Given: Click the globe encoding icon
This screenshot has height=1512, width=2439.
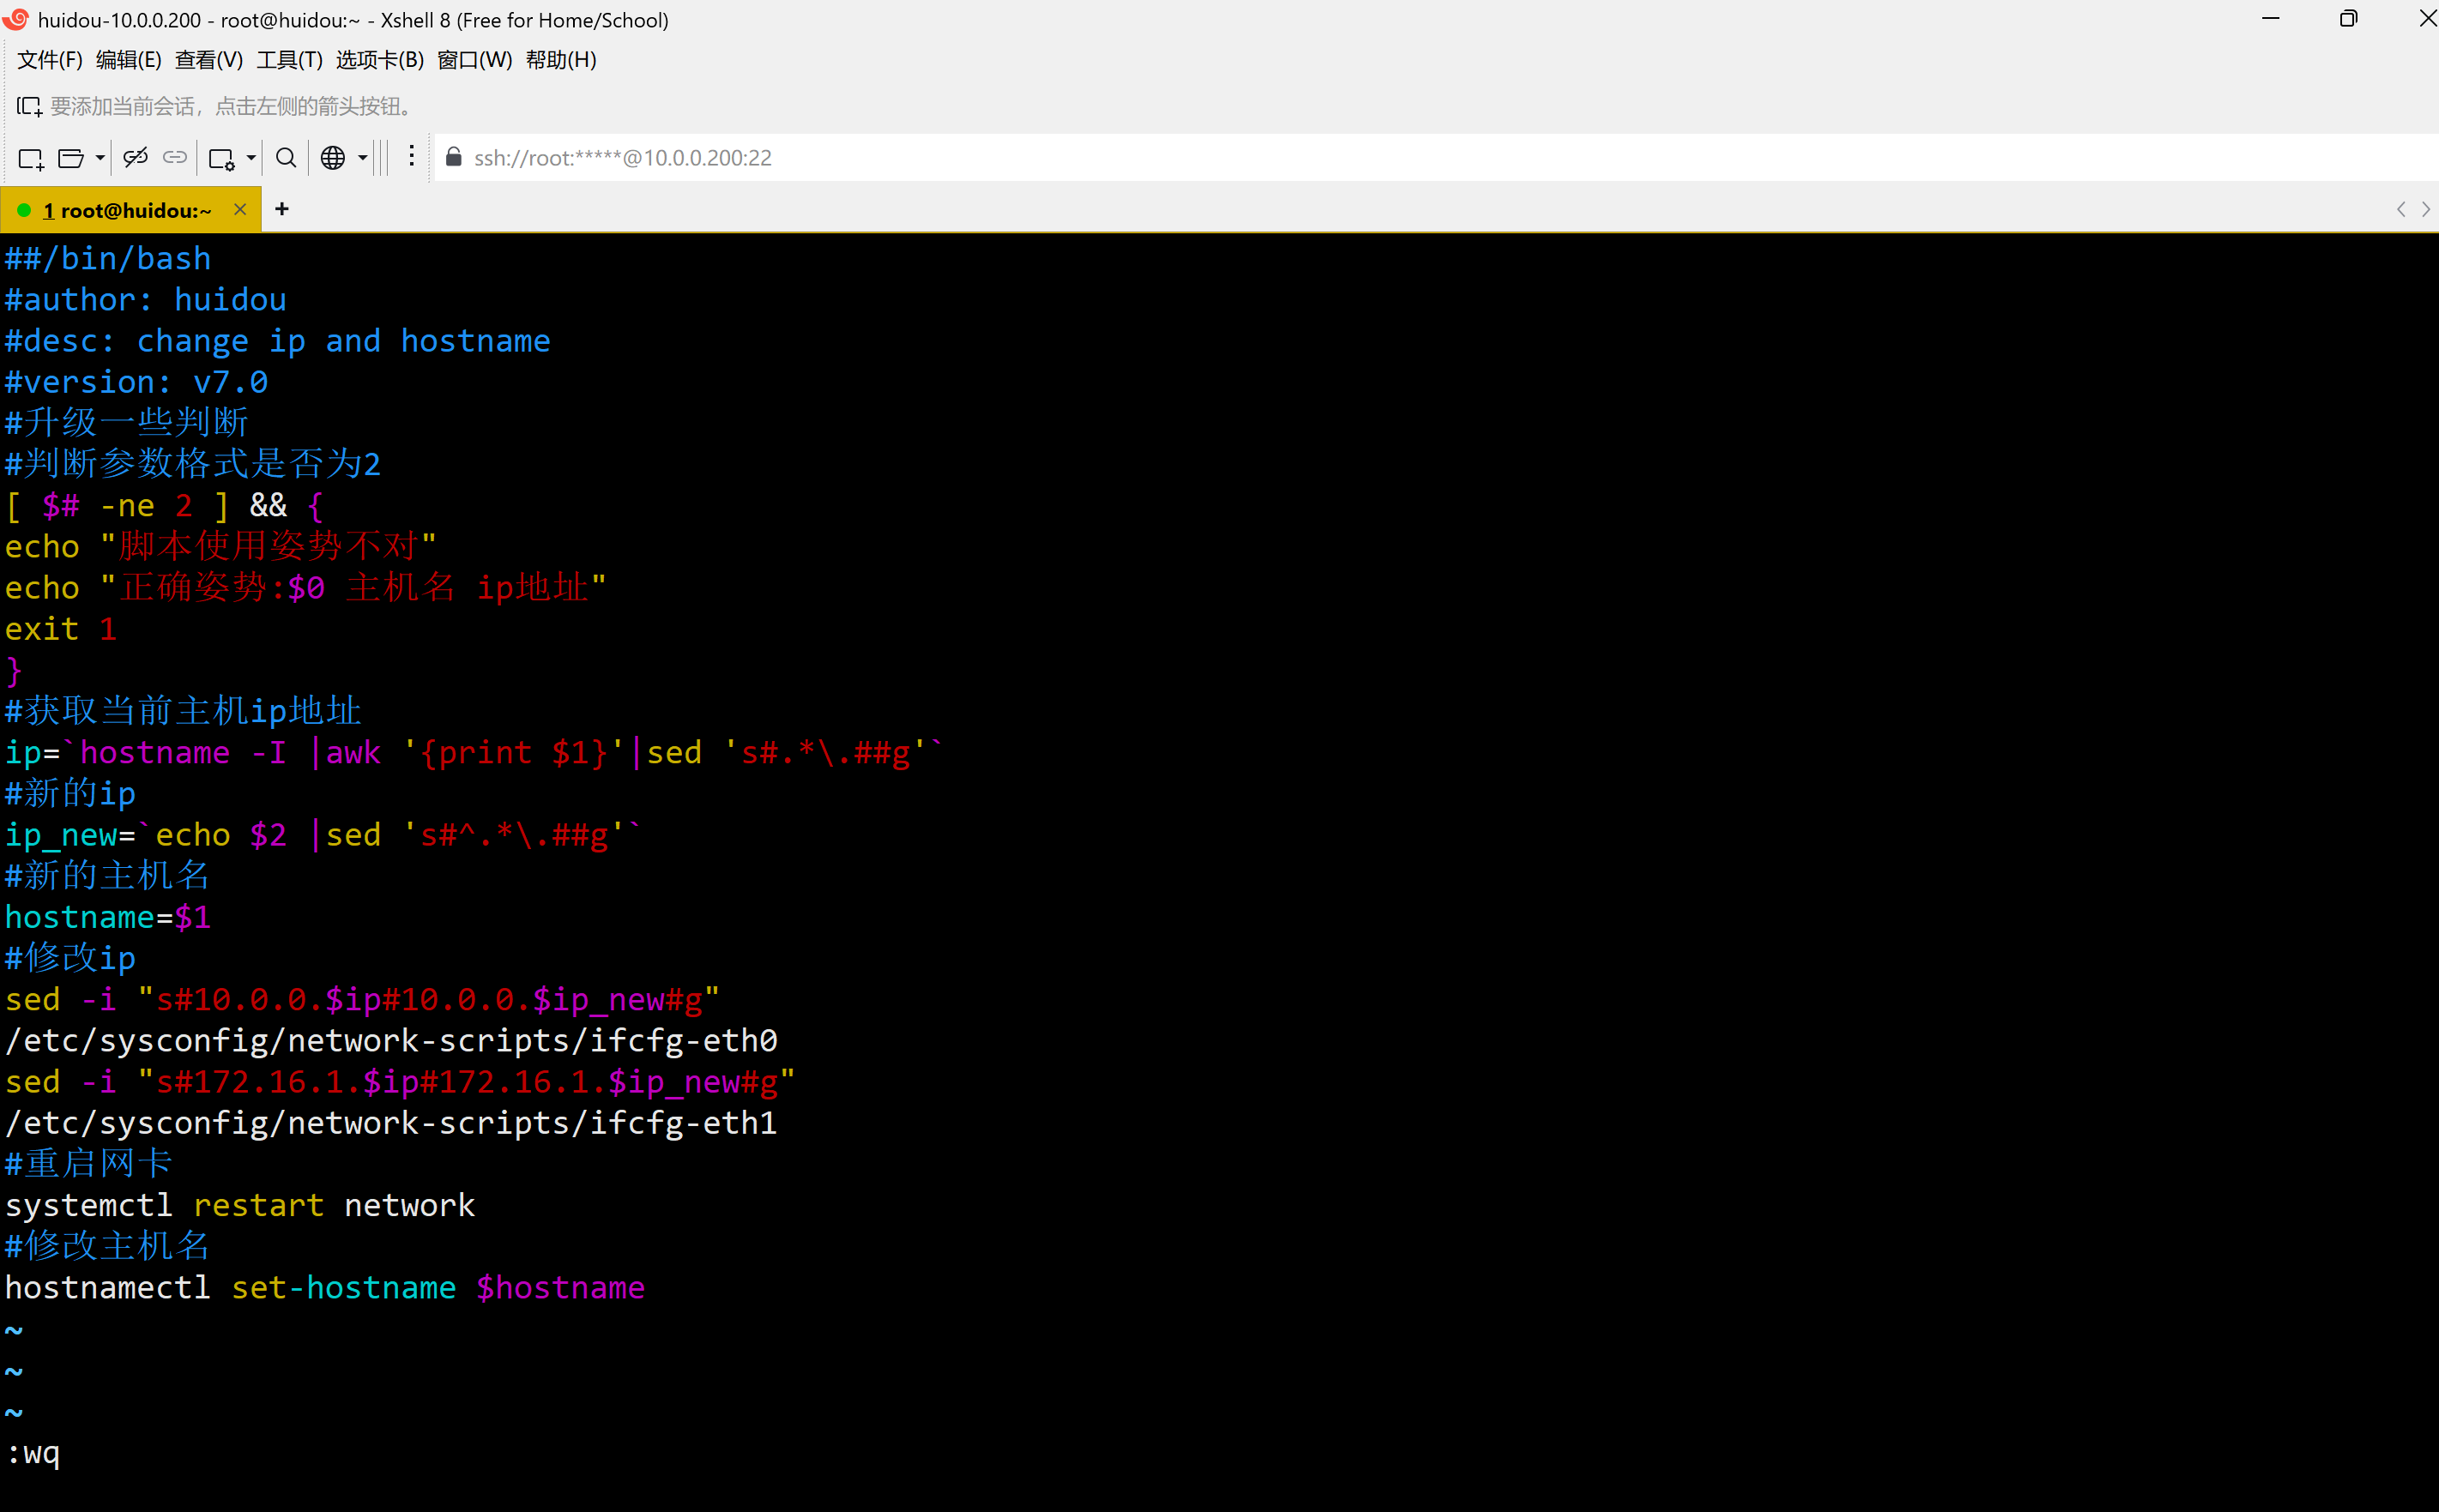Looking at the screenshot, I should [x=333, y=158].
